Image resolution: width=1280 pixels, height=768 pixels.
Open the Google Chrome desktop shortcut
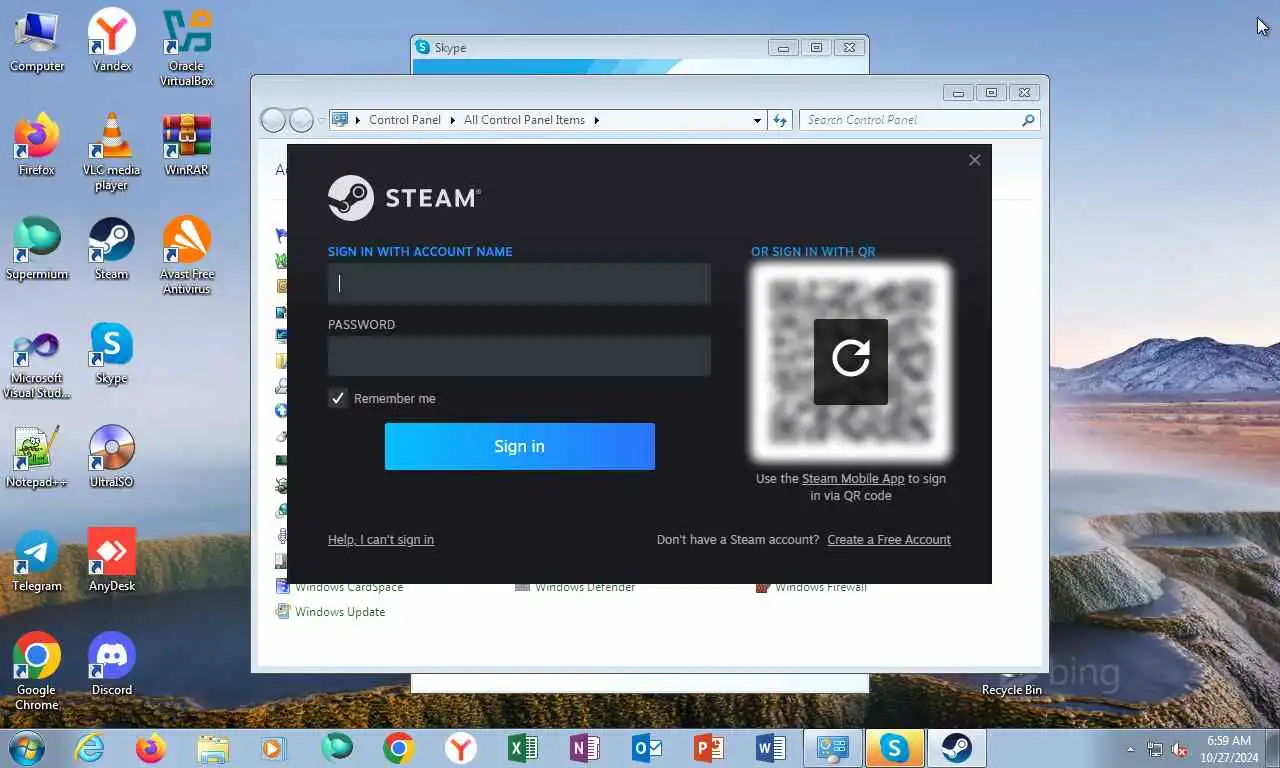point(37,672)
